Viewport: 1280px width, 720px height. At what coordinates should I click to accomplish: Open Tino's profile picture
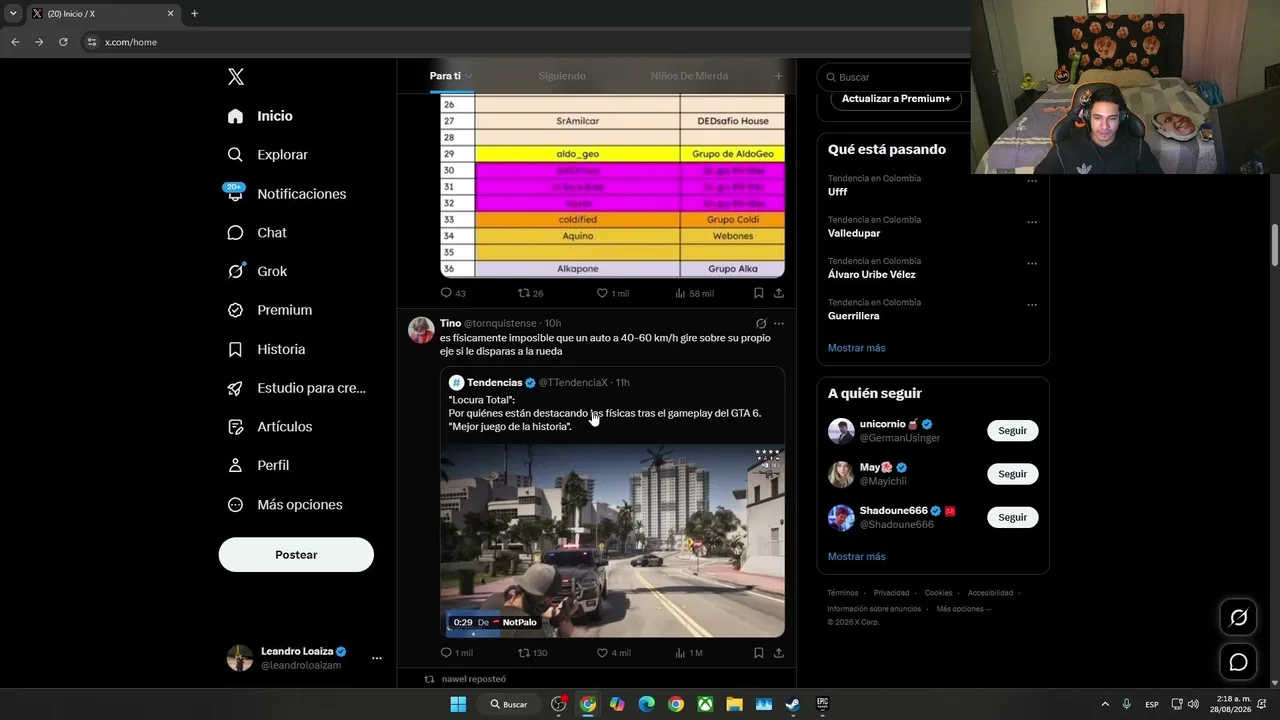coord(421,330)
